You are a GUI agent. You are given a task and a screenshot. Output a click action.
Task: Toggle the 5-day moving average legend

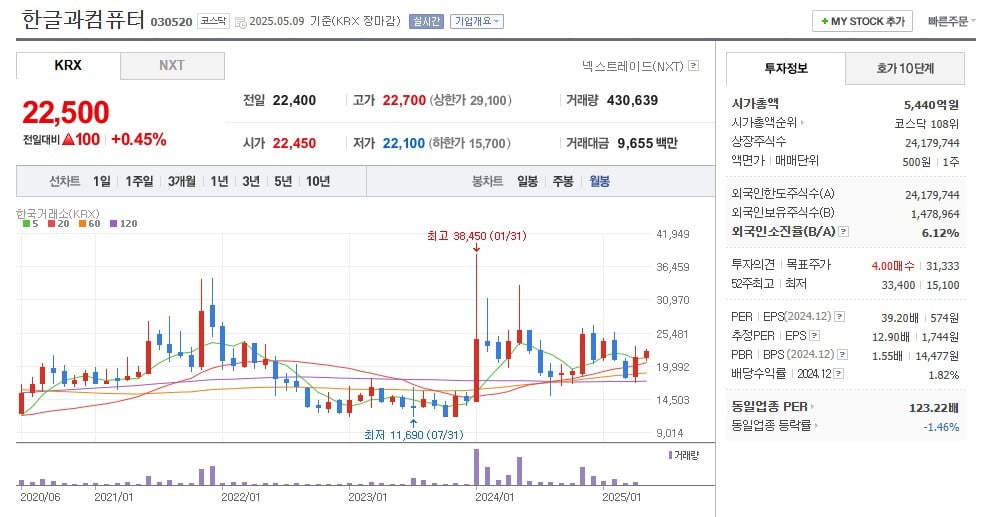tap(30, 223)
